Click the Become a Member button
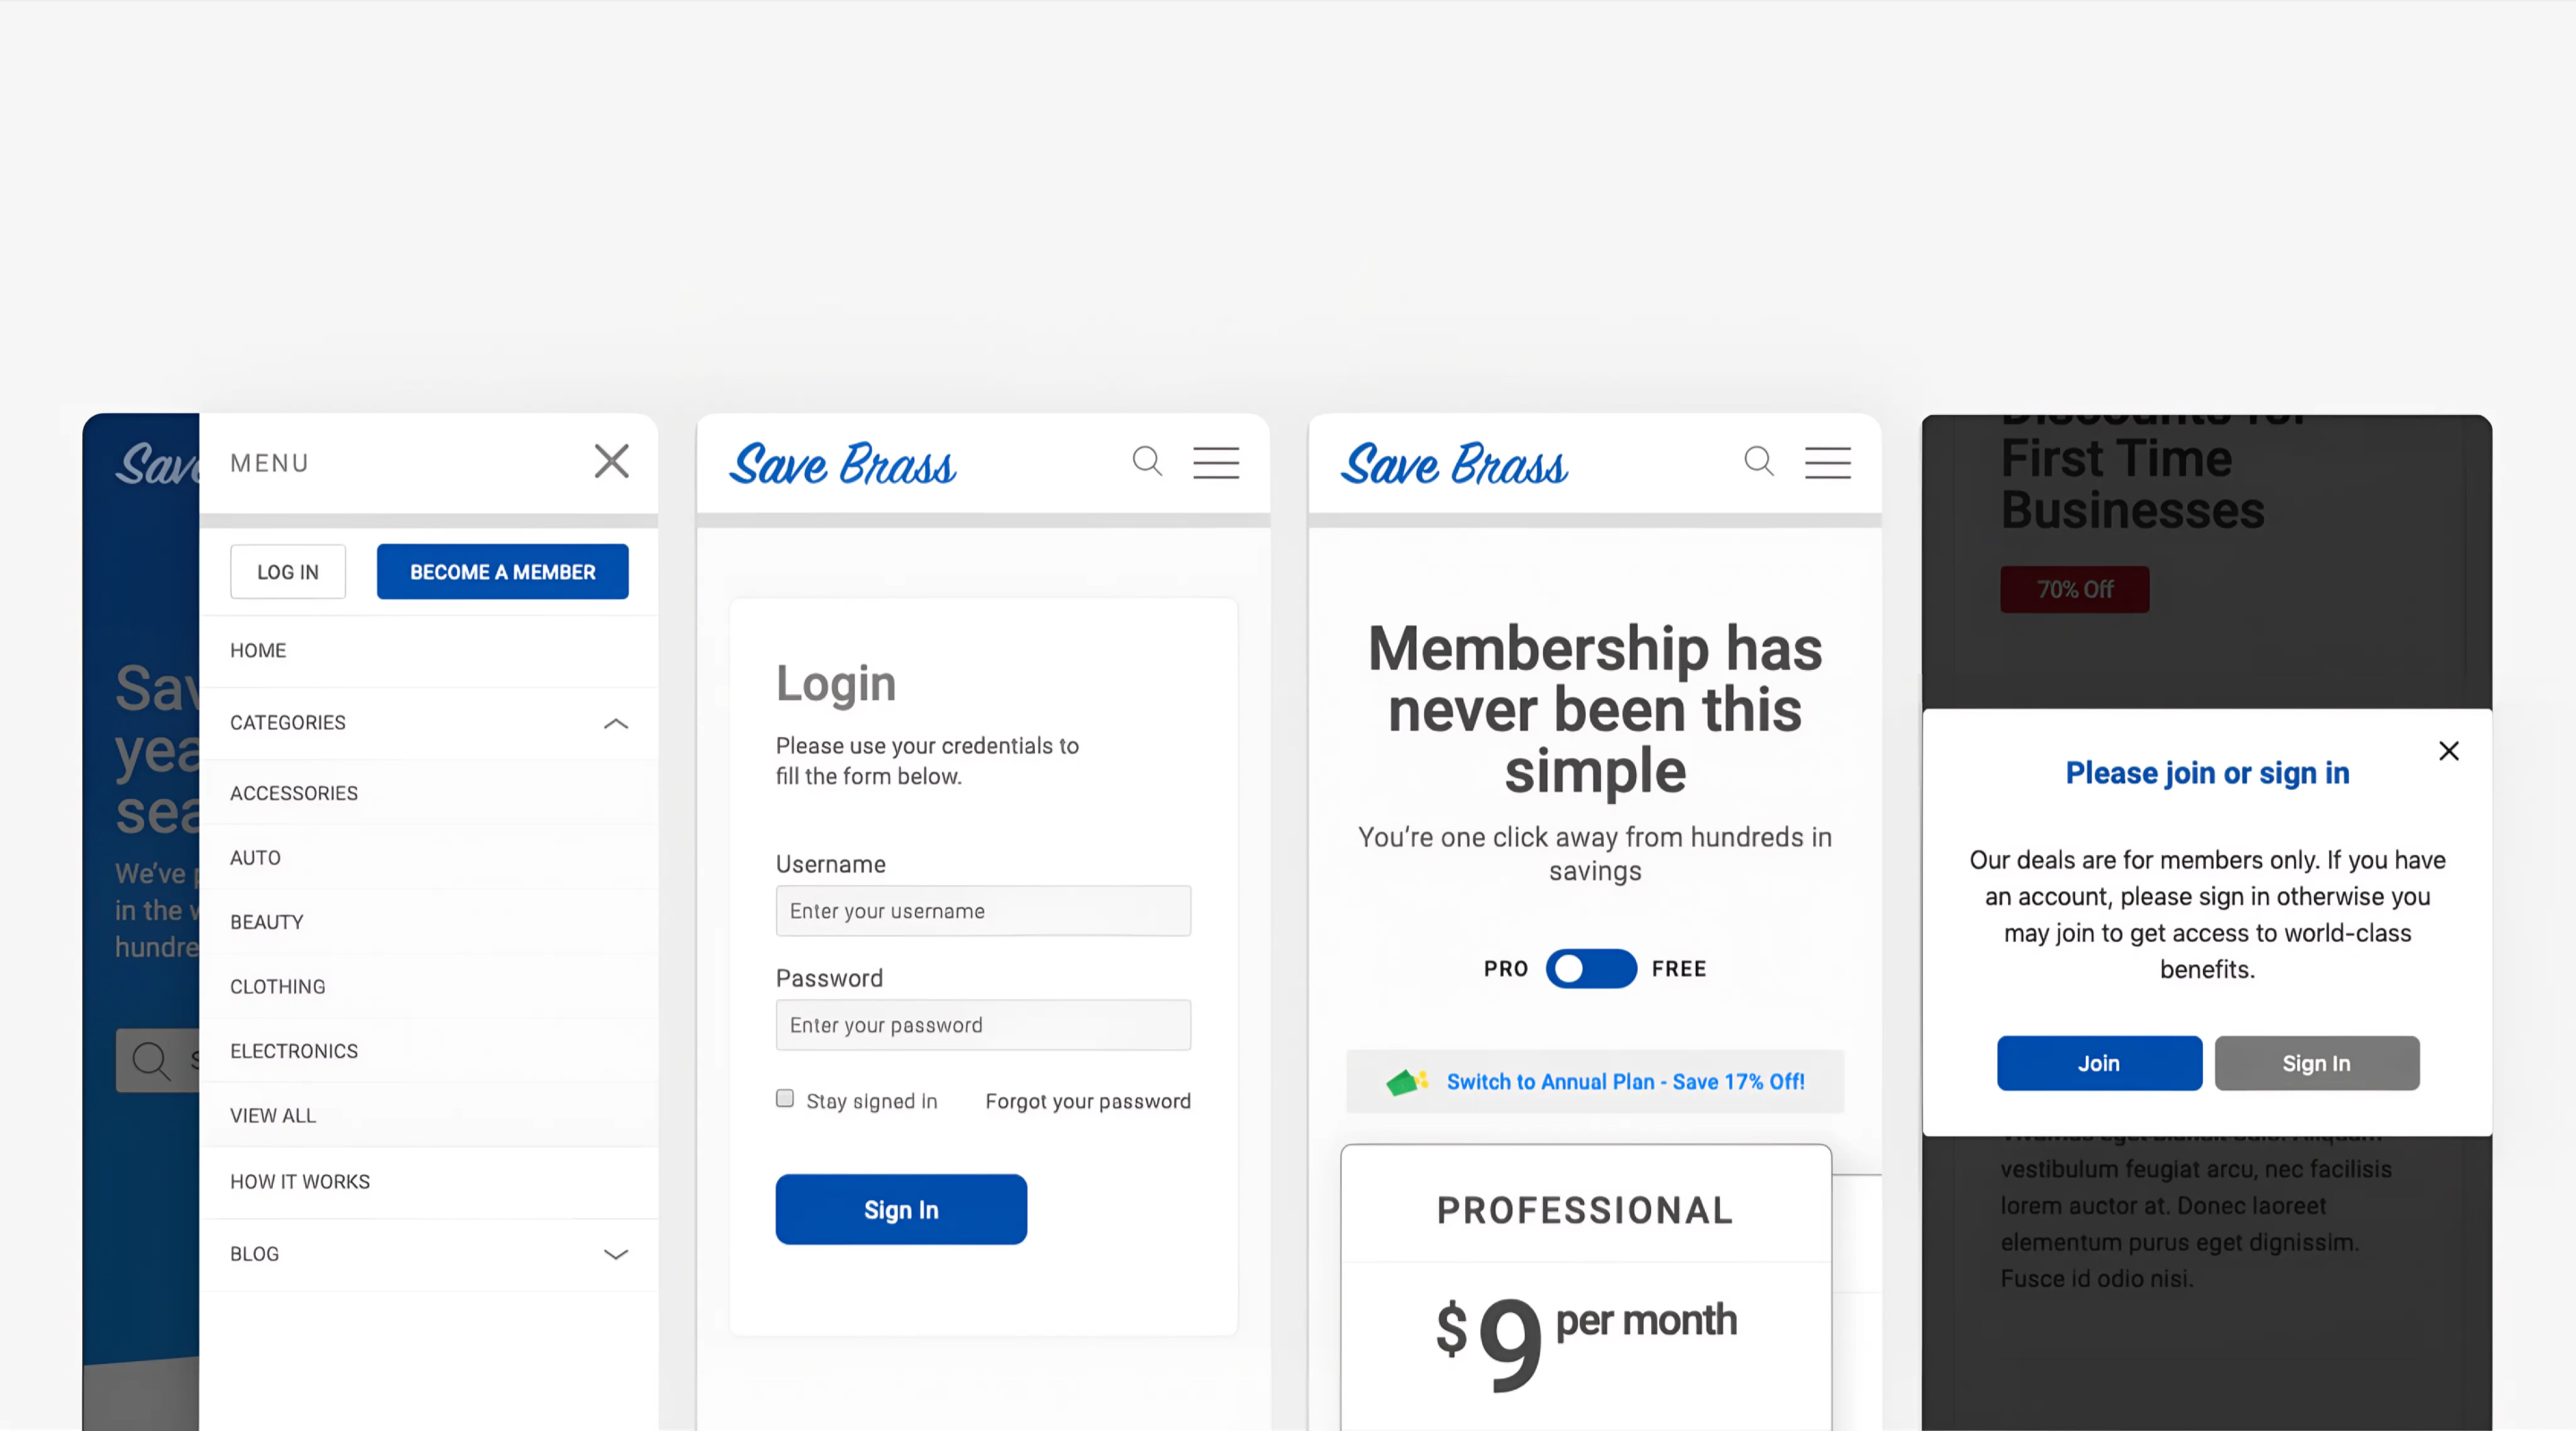 point(502,572)
